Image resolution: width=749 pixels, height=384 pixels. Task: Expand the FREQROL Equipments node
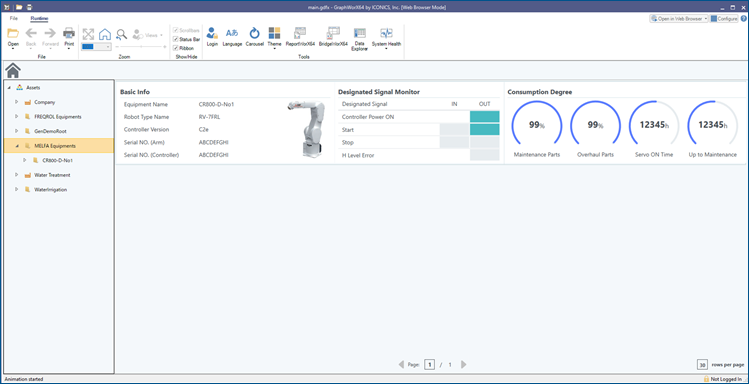17,117
